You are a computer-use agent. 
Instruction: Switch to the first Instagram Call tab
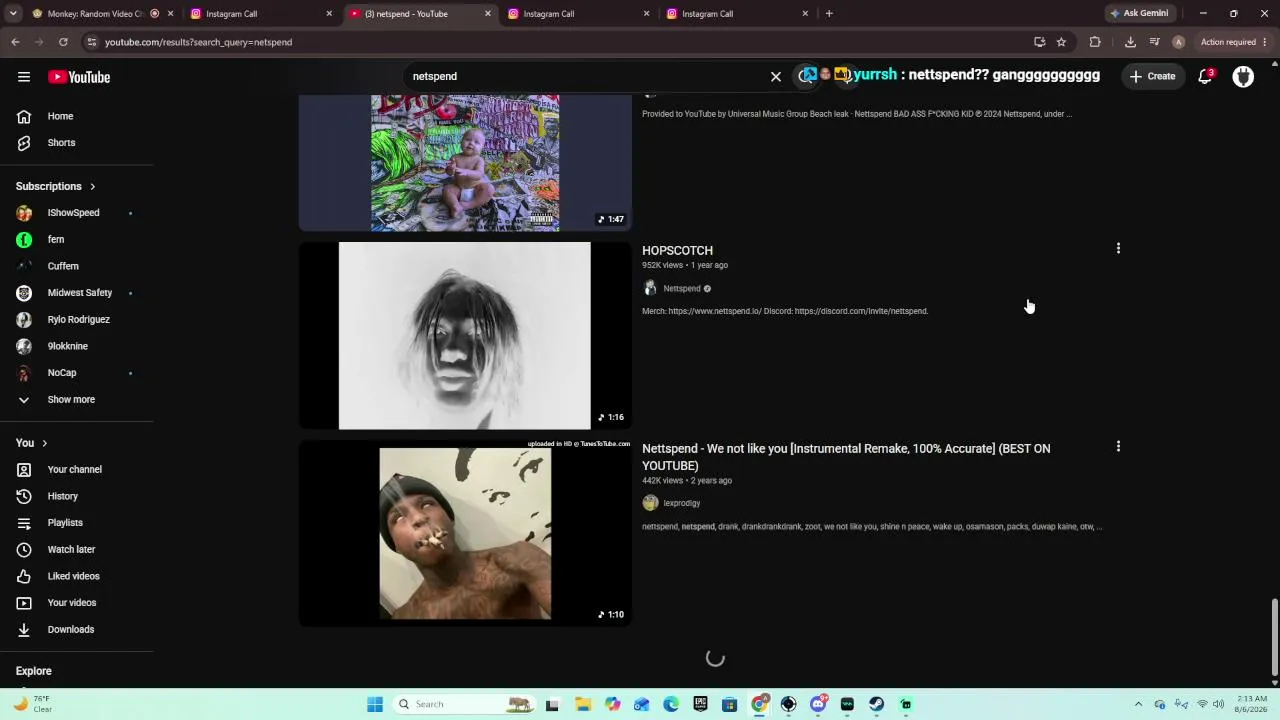pos(262,14)
